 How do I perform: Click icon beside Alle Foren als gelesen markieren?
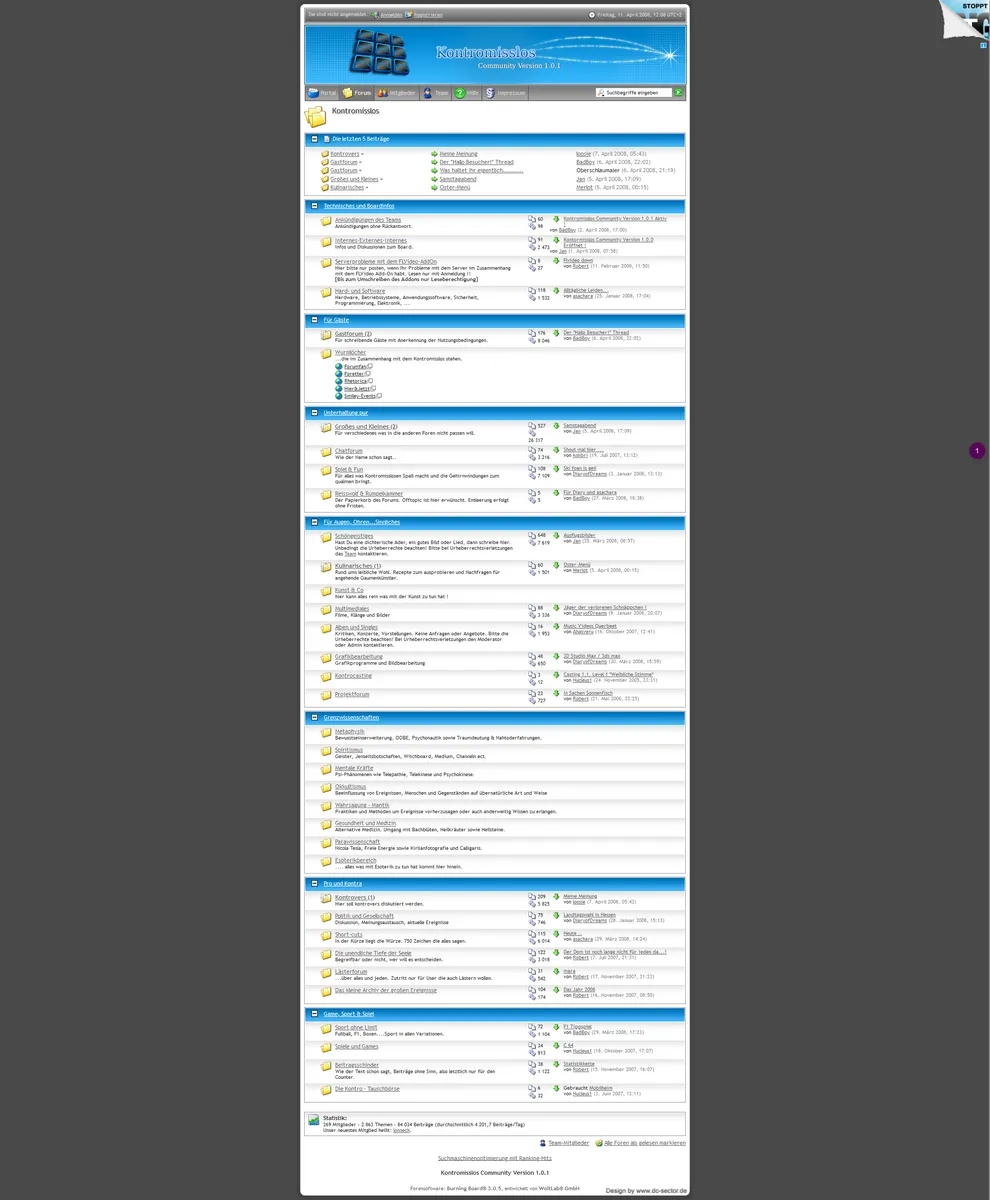(599, 1143)
